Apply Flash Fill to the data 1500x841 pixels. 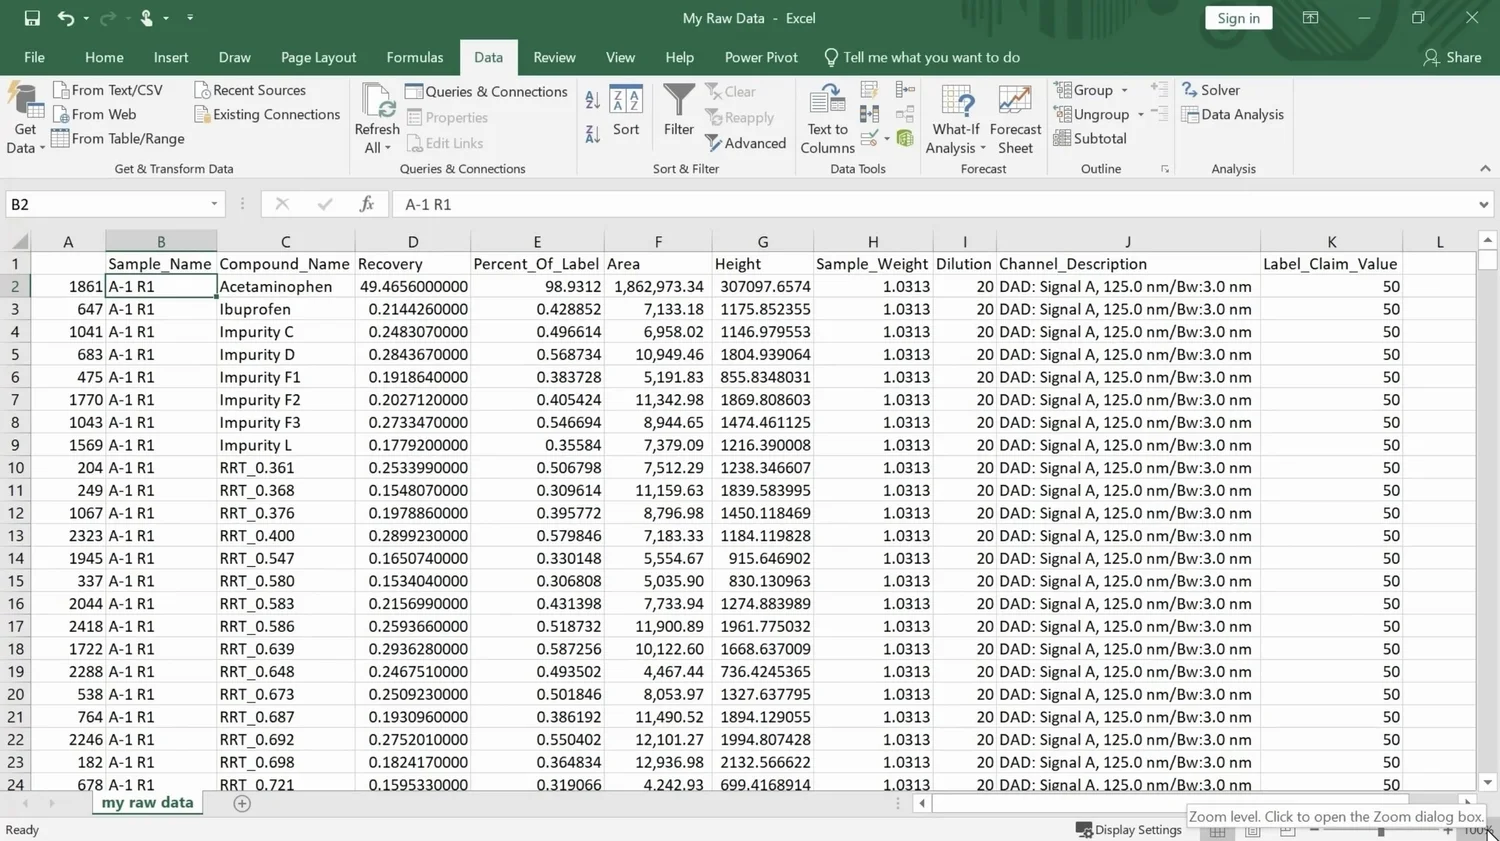(869, 92)
